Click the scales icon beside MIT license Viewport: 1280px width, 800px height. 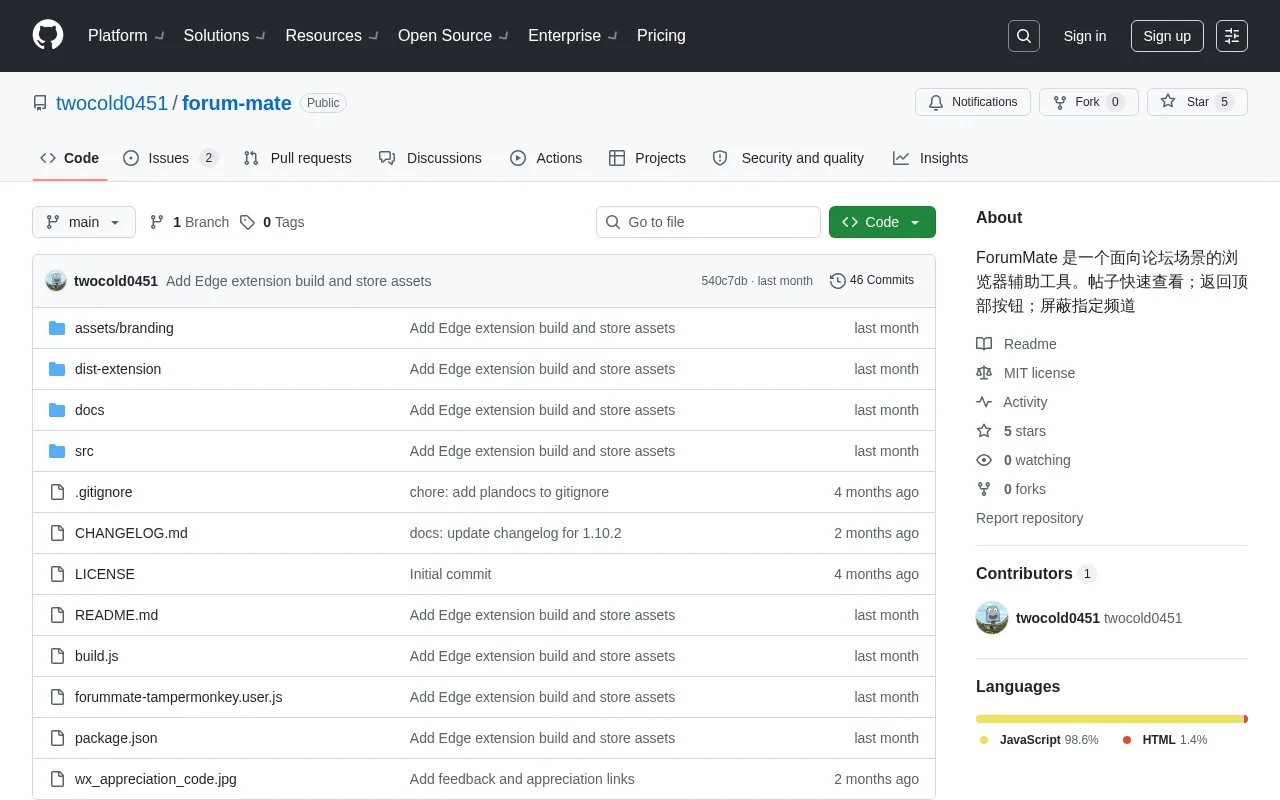984,373
